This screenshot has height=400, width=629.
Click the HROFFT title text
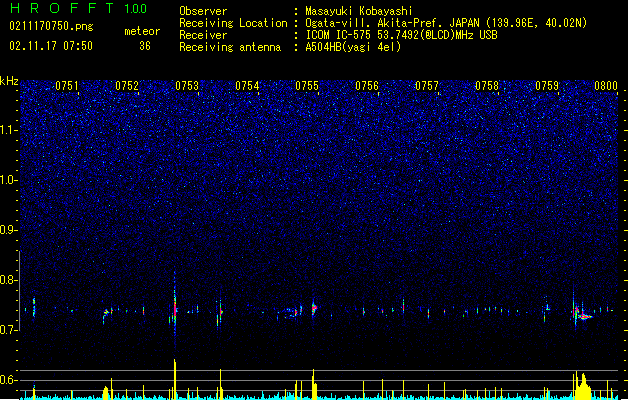62,8
